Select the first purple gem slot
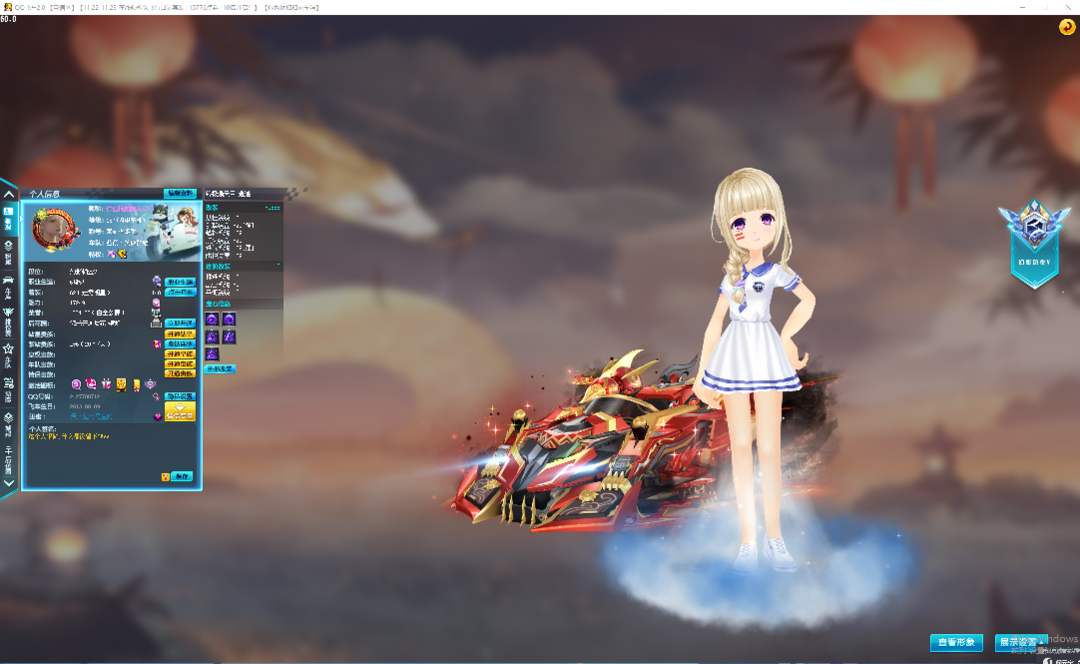Screen dimensions: 1080x664 point(212,319)
